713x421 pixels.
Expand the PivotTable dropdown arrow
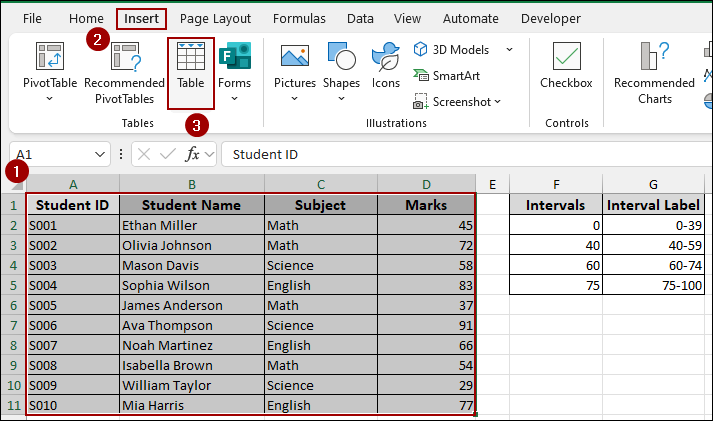pyautogui.click(x=50, y=98)
